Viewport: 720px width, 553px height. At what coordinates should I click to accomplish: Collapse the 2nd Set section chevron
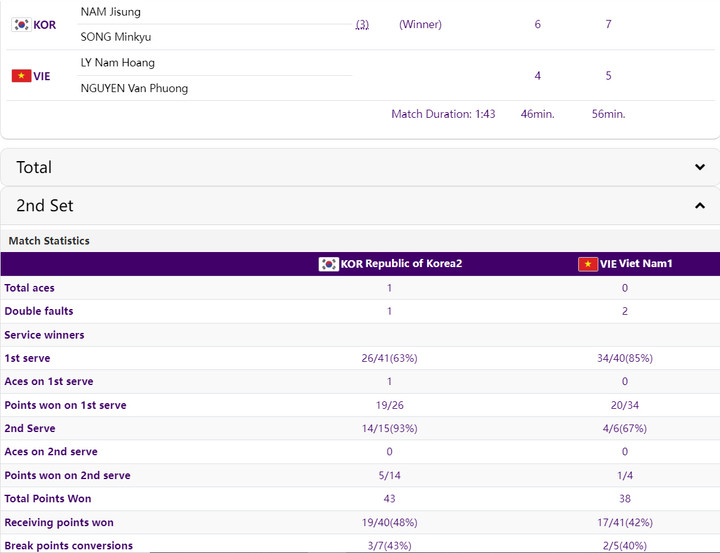click(699, 206)
